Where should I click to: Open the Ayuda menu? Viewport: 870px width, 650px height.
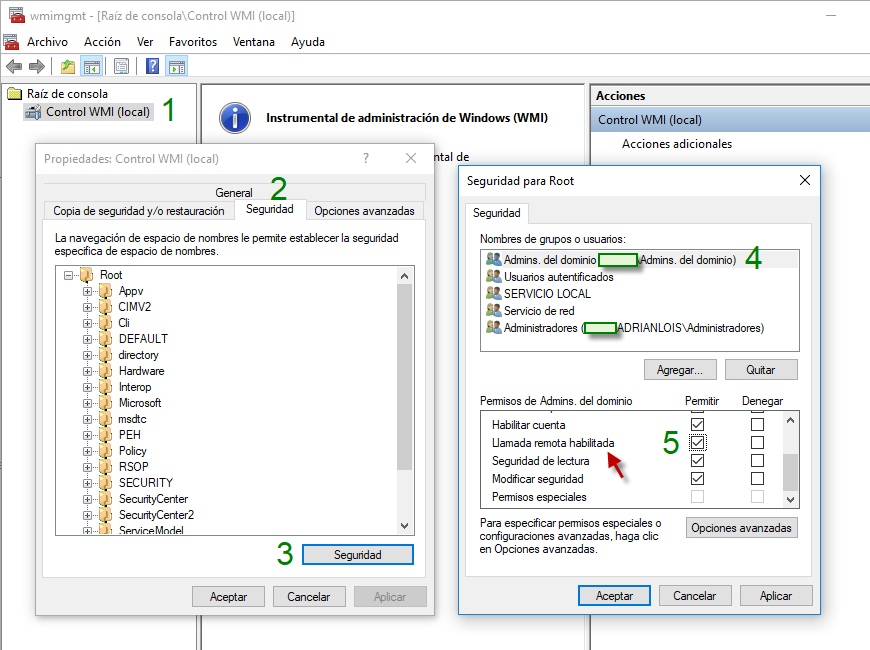point(307,42)
